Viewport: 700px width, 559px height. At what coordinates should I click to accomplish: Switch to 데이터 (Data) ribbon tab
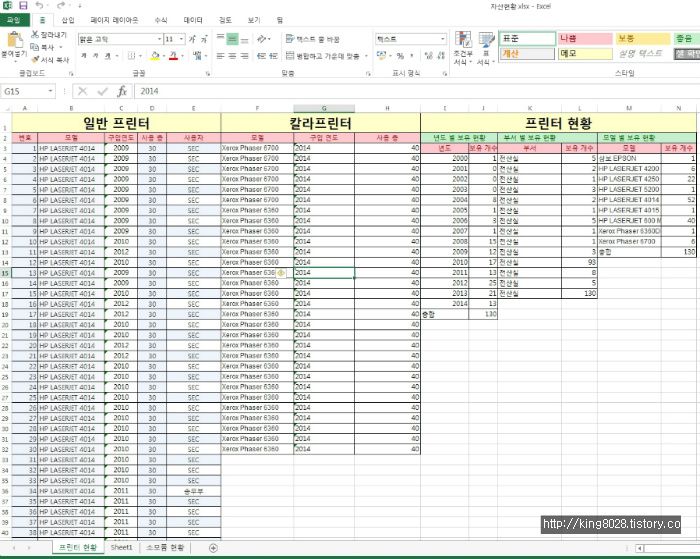(193, 20)
